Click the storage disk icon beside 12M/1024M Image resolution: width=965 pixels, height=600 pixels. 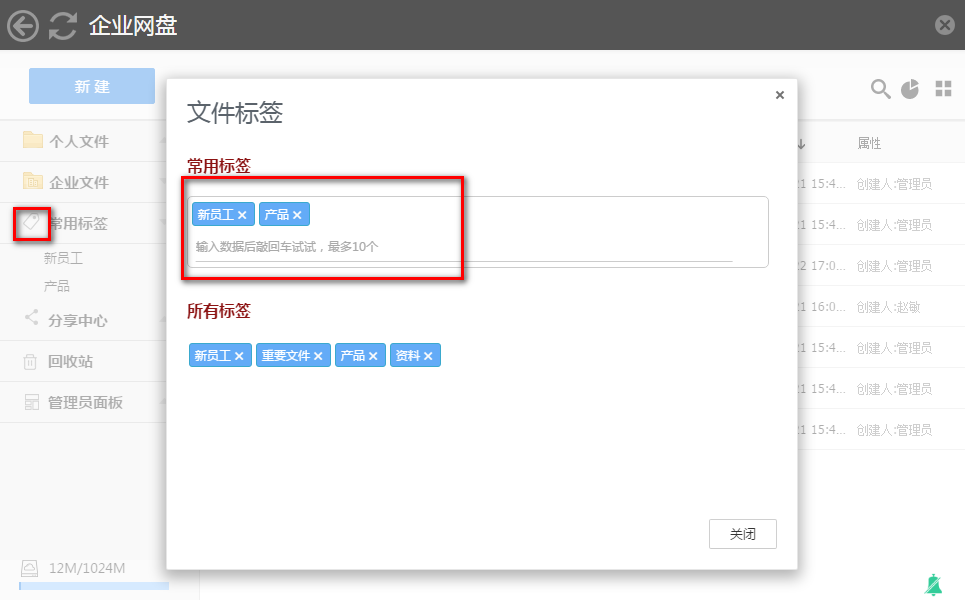point(30,568)
